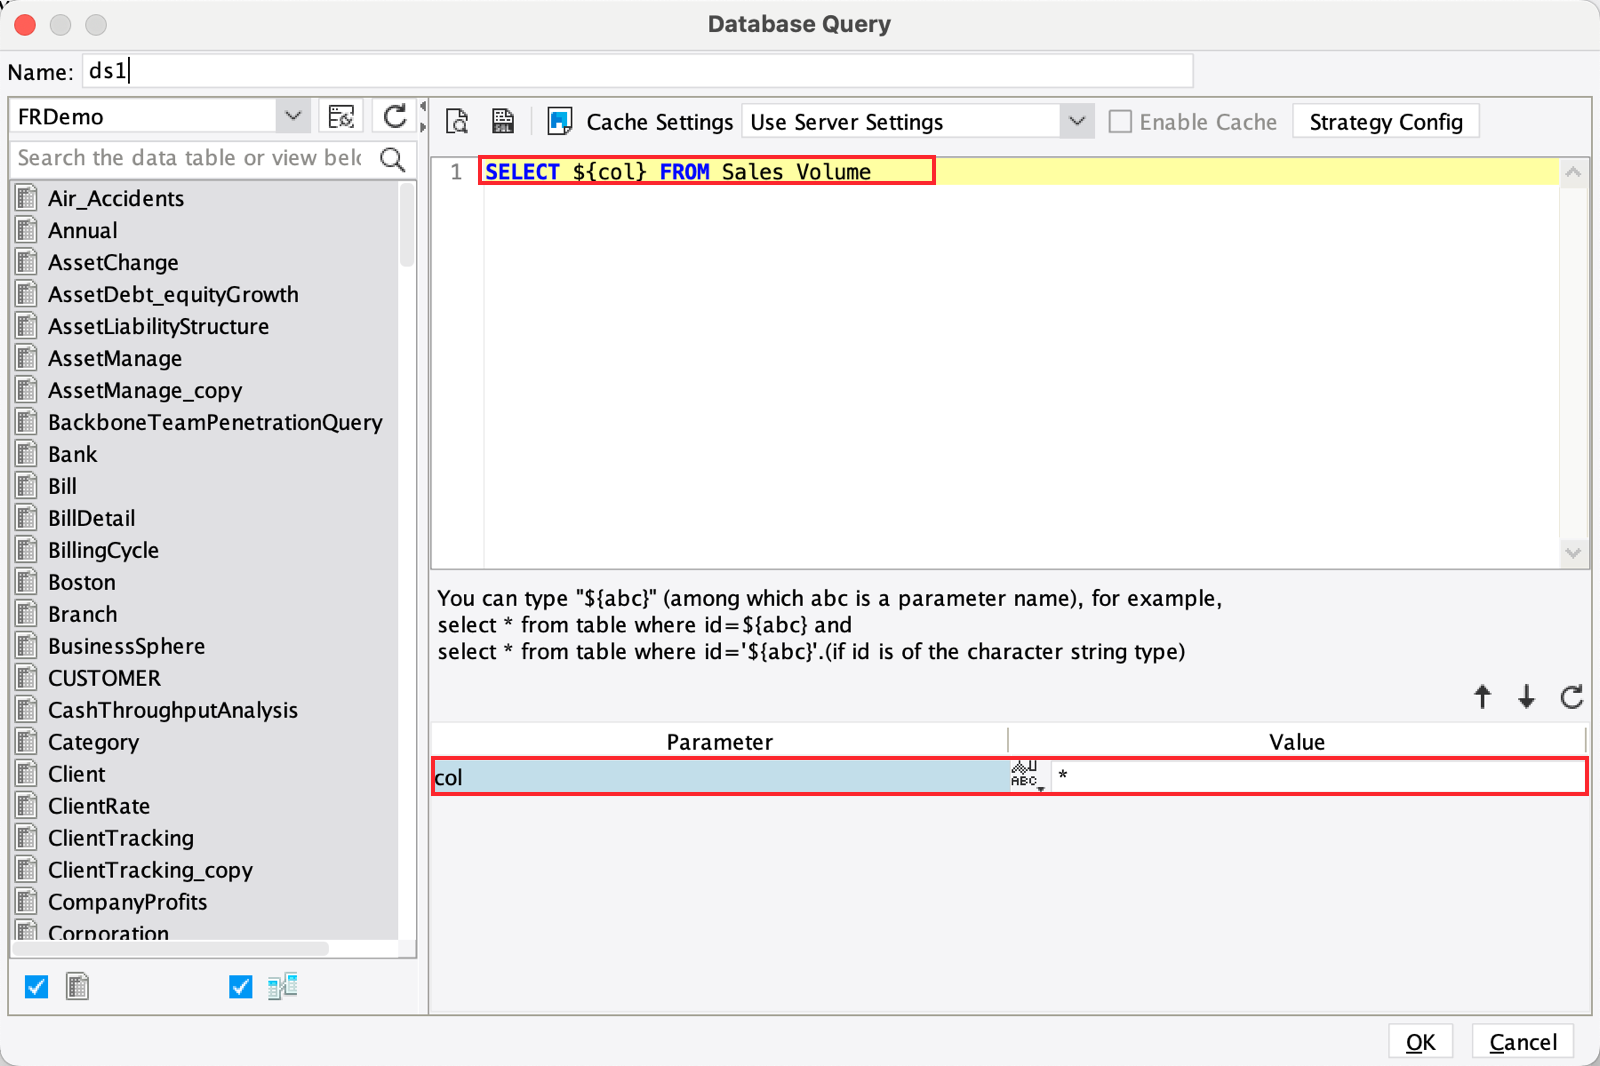The width and height of the screenshot is (1600, 1066).
Task: Click the search magnifier icon in the table search box
Action: (x=393, y=158)
